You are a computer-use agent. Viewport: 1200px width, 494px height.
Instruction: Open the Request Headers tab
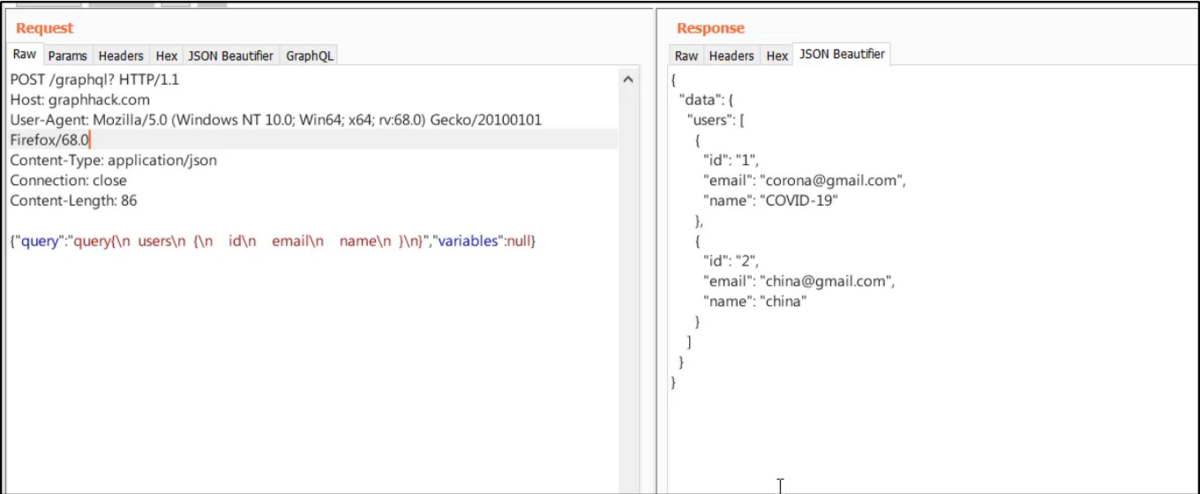click(x=121, y=57)
